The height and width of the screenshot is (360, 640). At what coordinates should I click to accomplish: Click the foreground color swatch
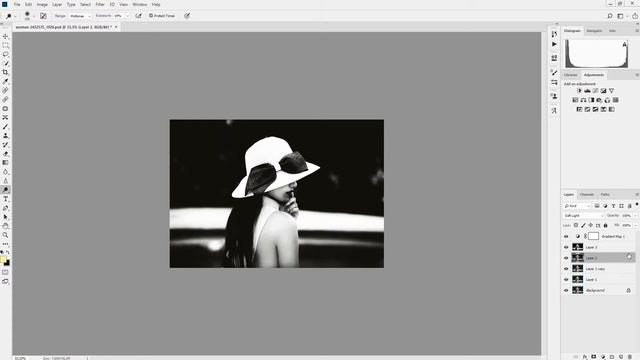3,260
